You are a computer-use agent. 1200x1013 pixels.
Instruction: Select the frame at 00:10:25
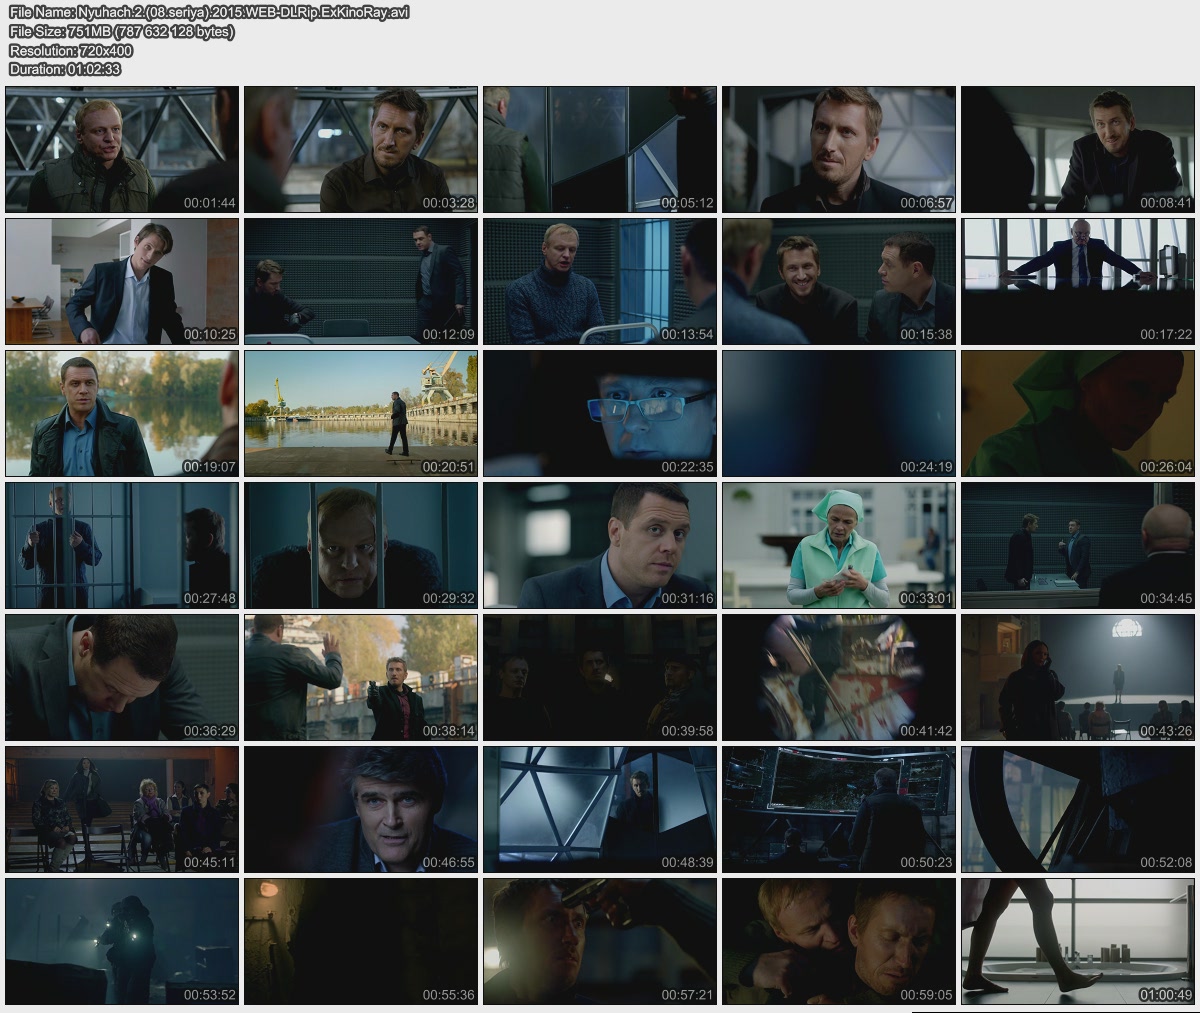tap(122, 282)
